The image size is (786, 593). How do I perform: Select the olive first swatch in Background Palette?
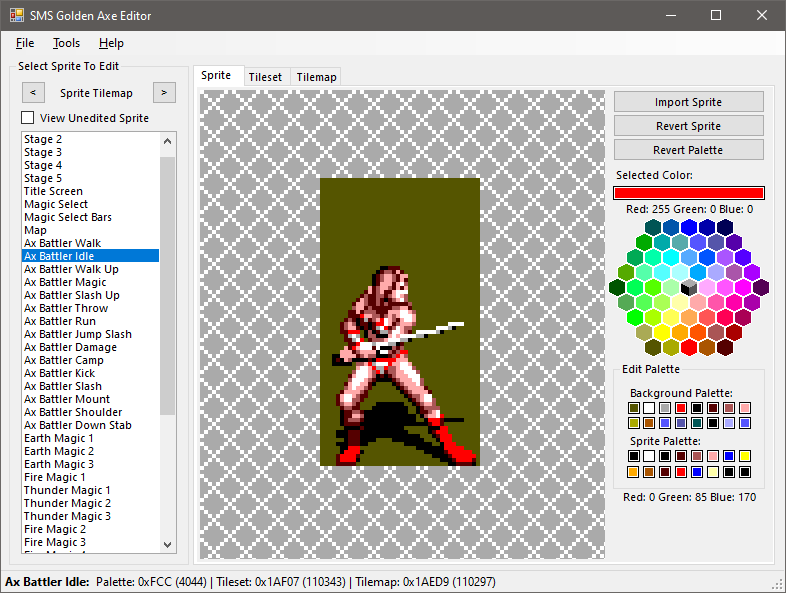click(x=634, y=408)
